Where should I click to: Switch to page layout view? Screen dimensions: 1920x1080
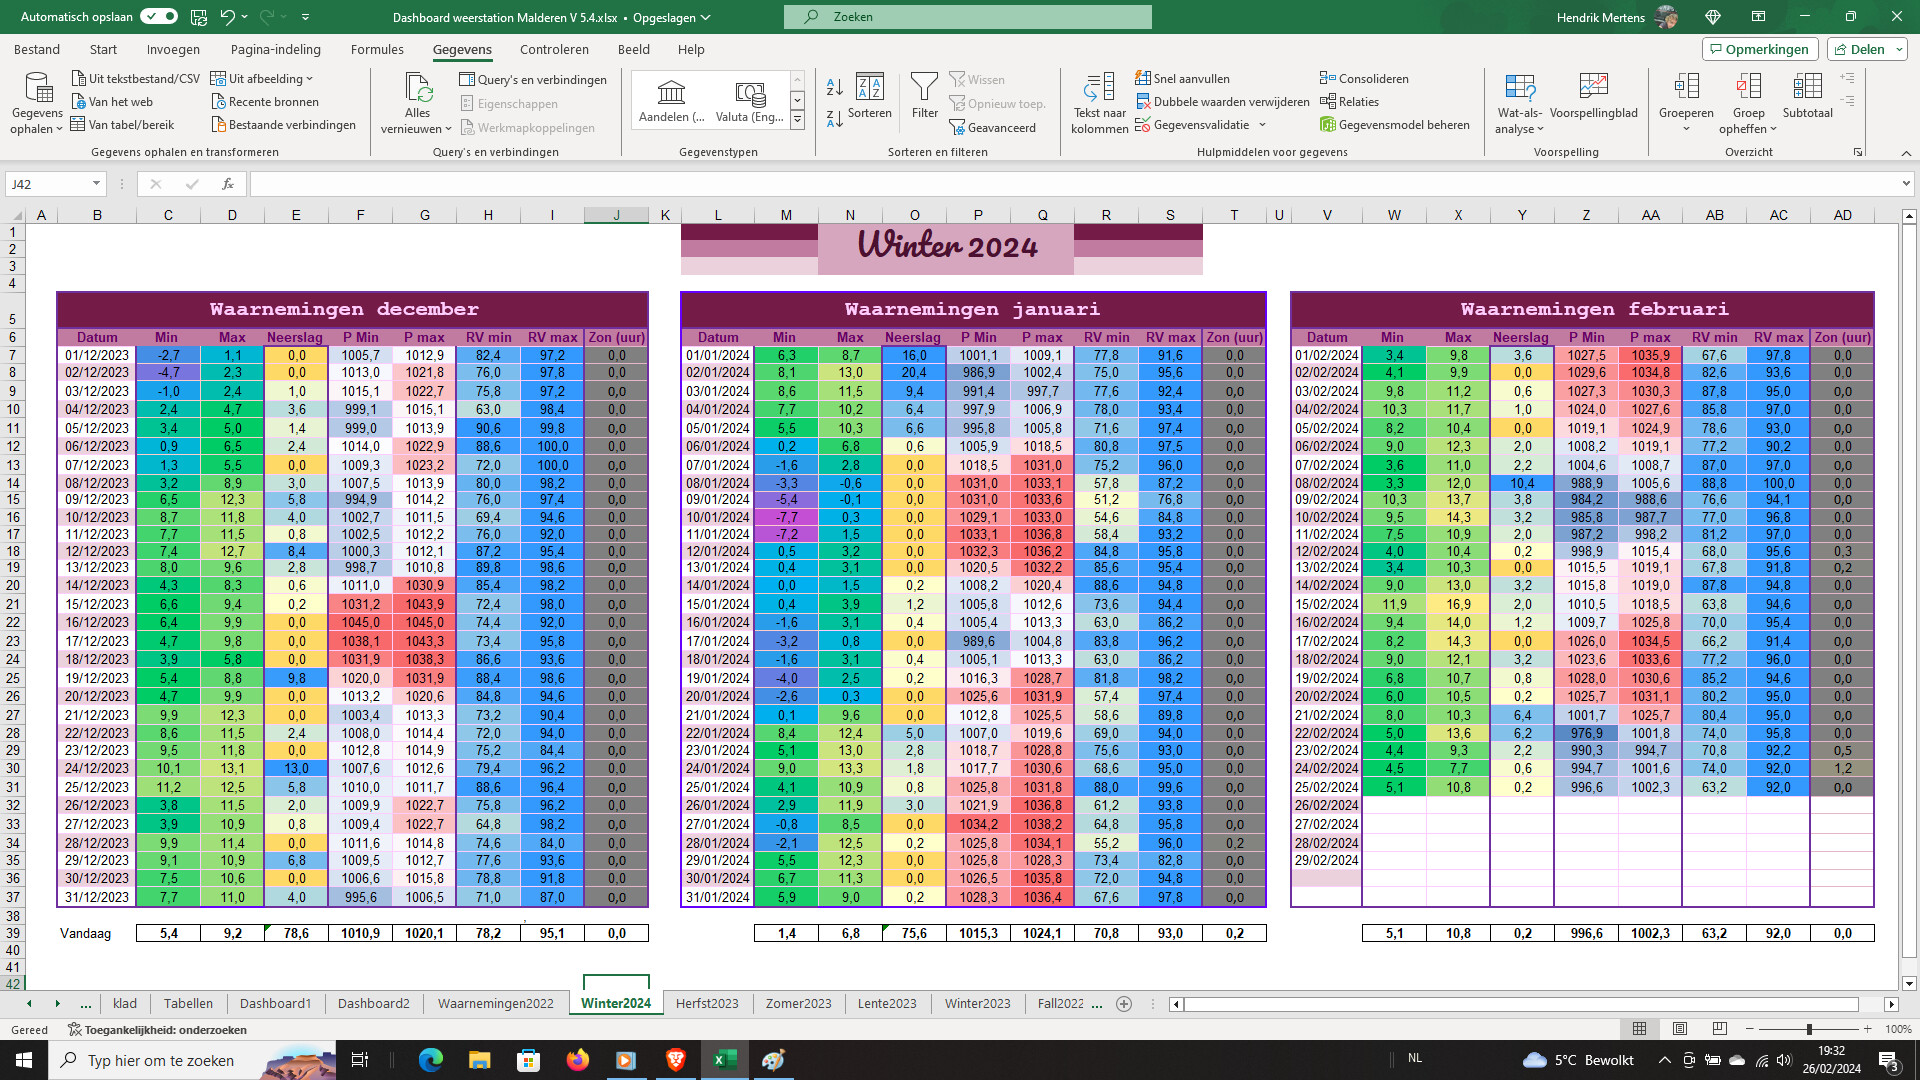click(1680, 1029)
